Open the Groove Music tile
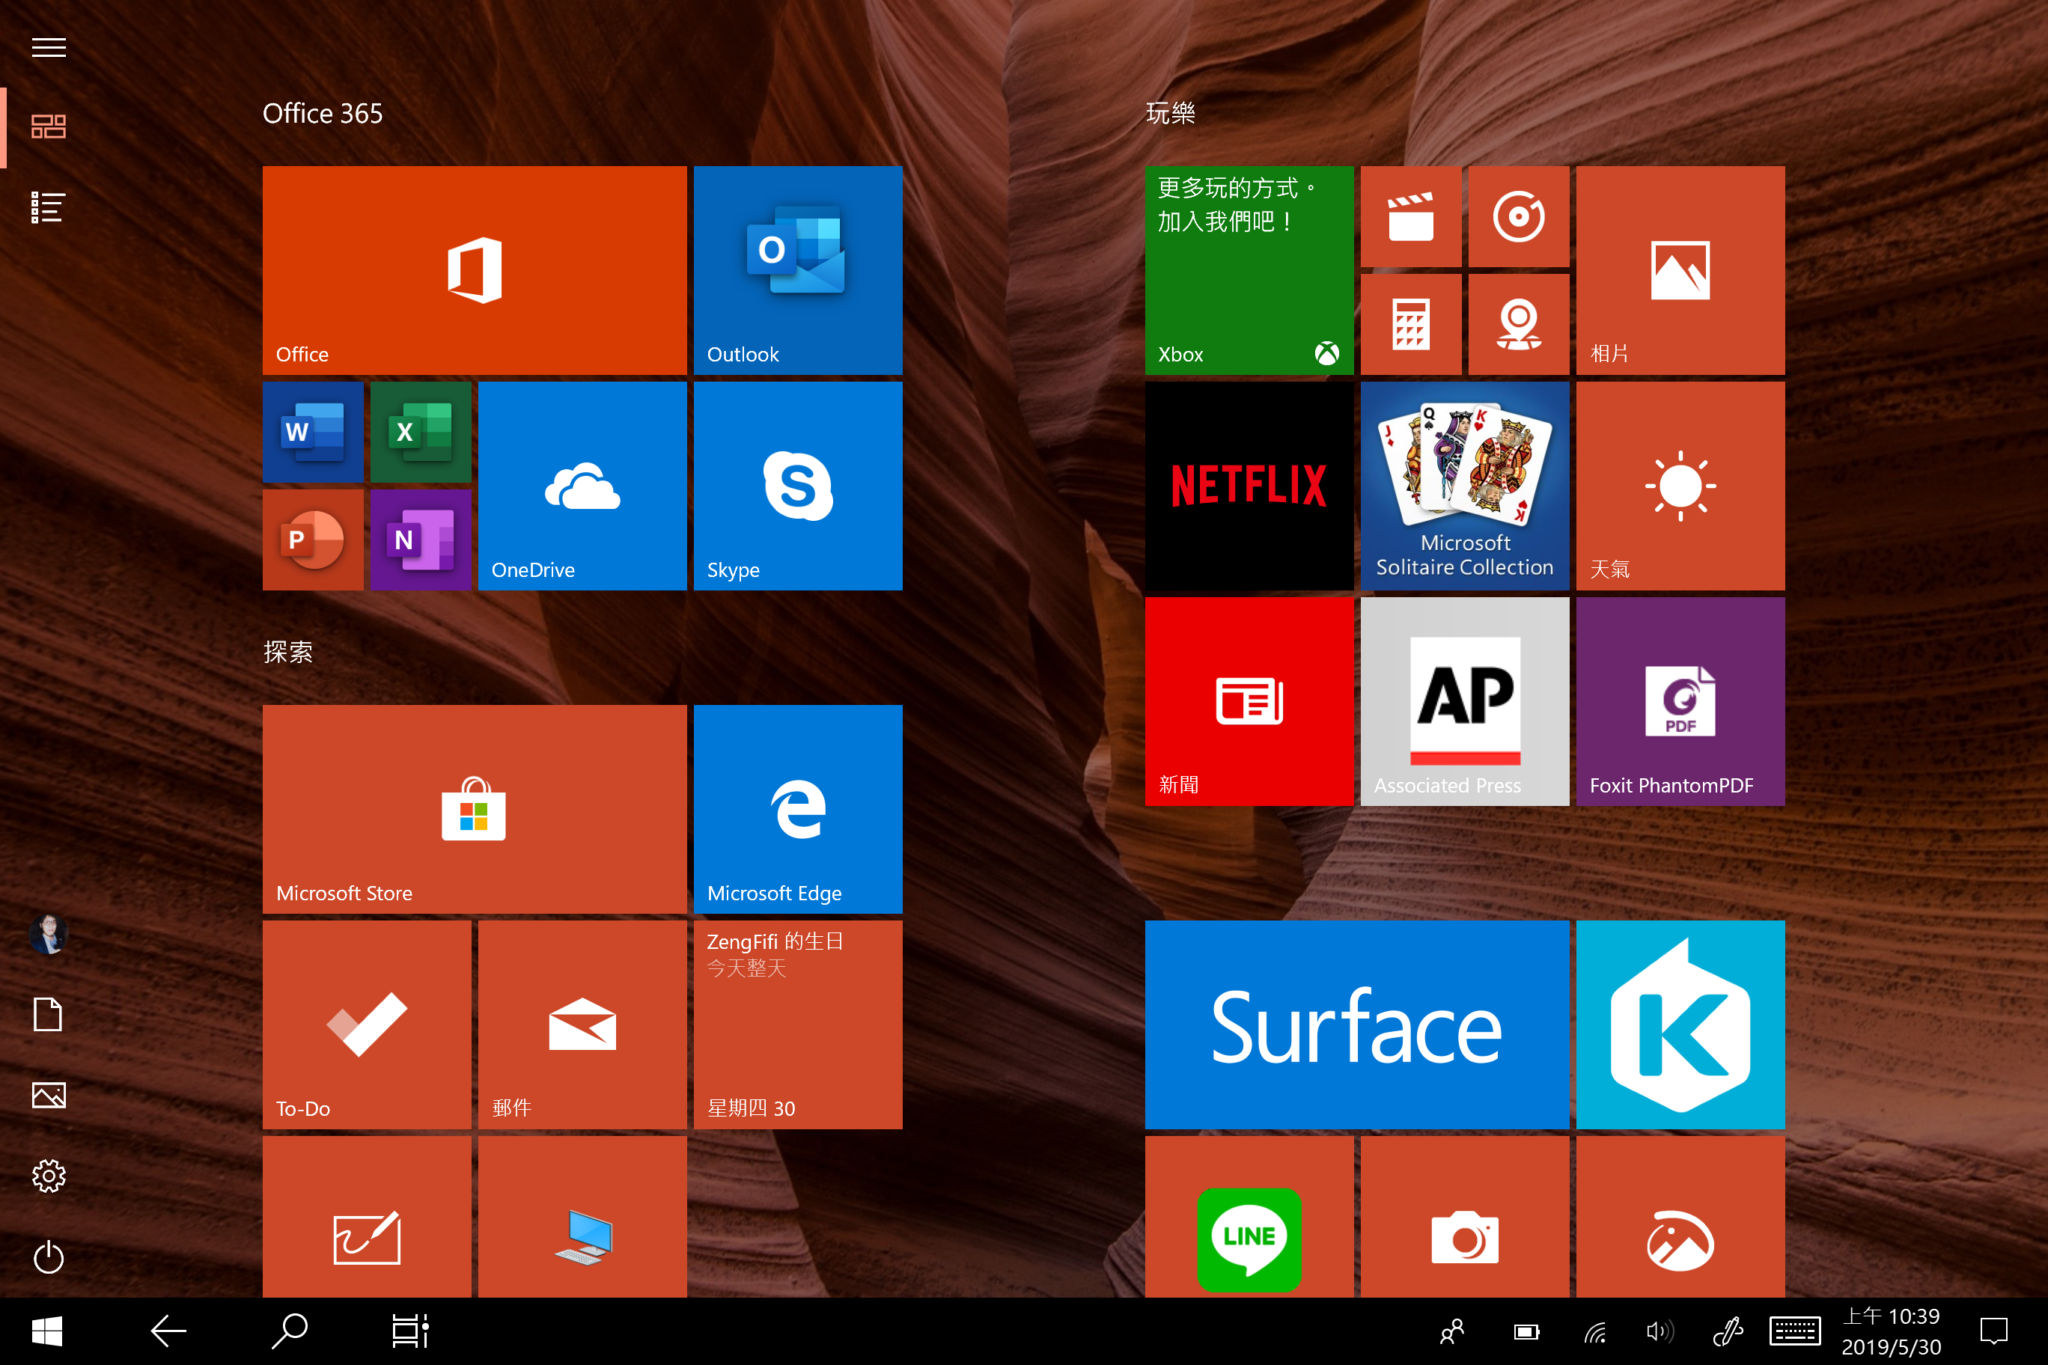Viewport: 2048px width, 1365px height. (x=1519, y=216)
